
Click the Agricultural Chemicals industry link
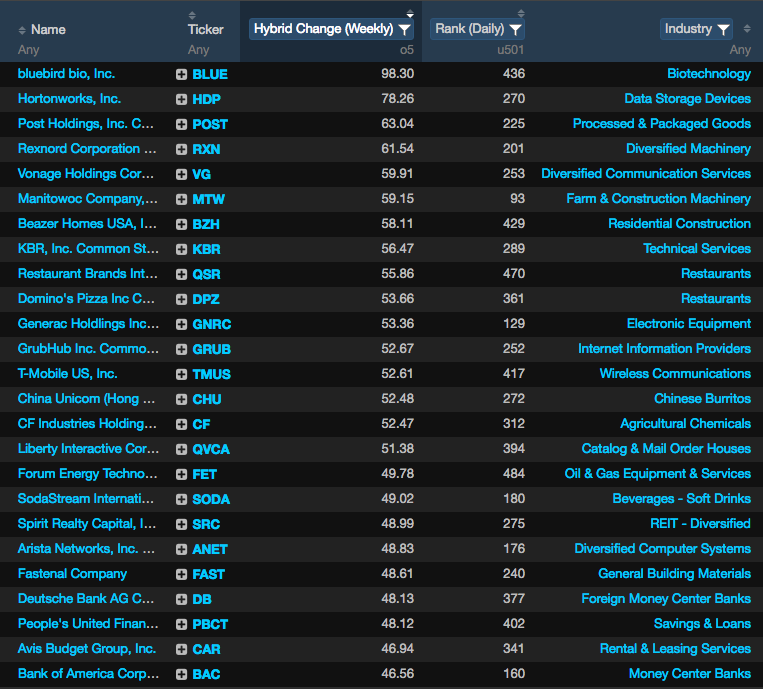pos(686,424)
